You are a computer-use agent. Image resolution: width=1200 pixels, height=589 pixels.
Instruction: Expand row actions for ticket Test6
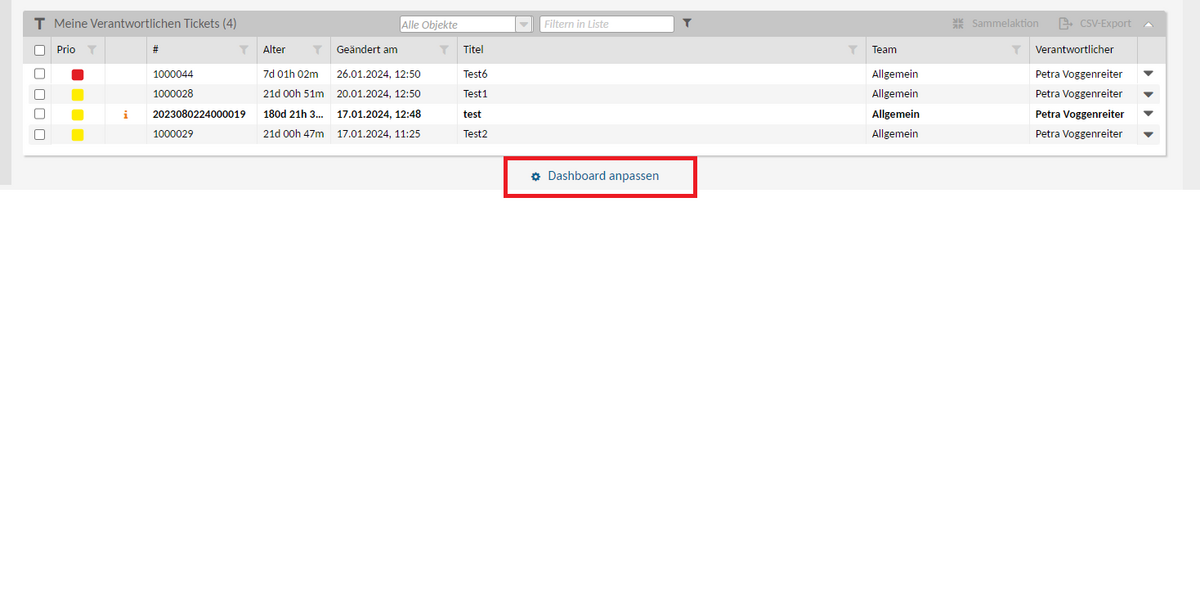coord(1148,74)
